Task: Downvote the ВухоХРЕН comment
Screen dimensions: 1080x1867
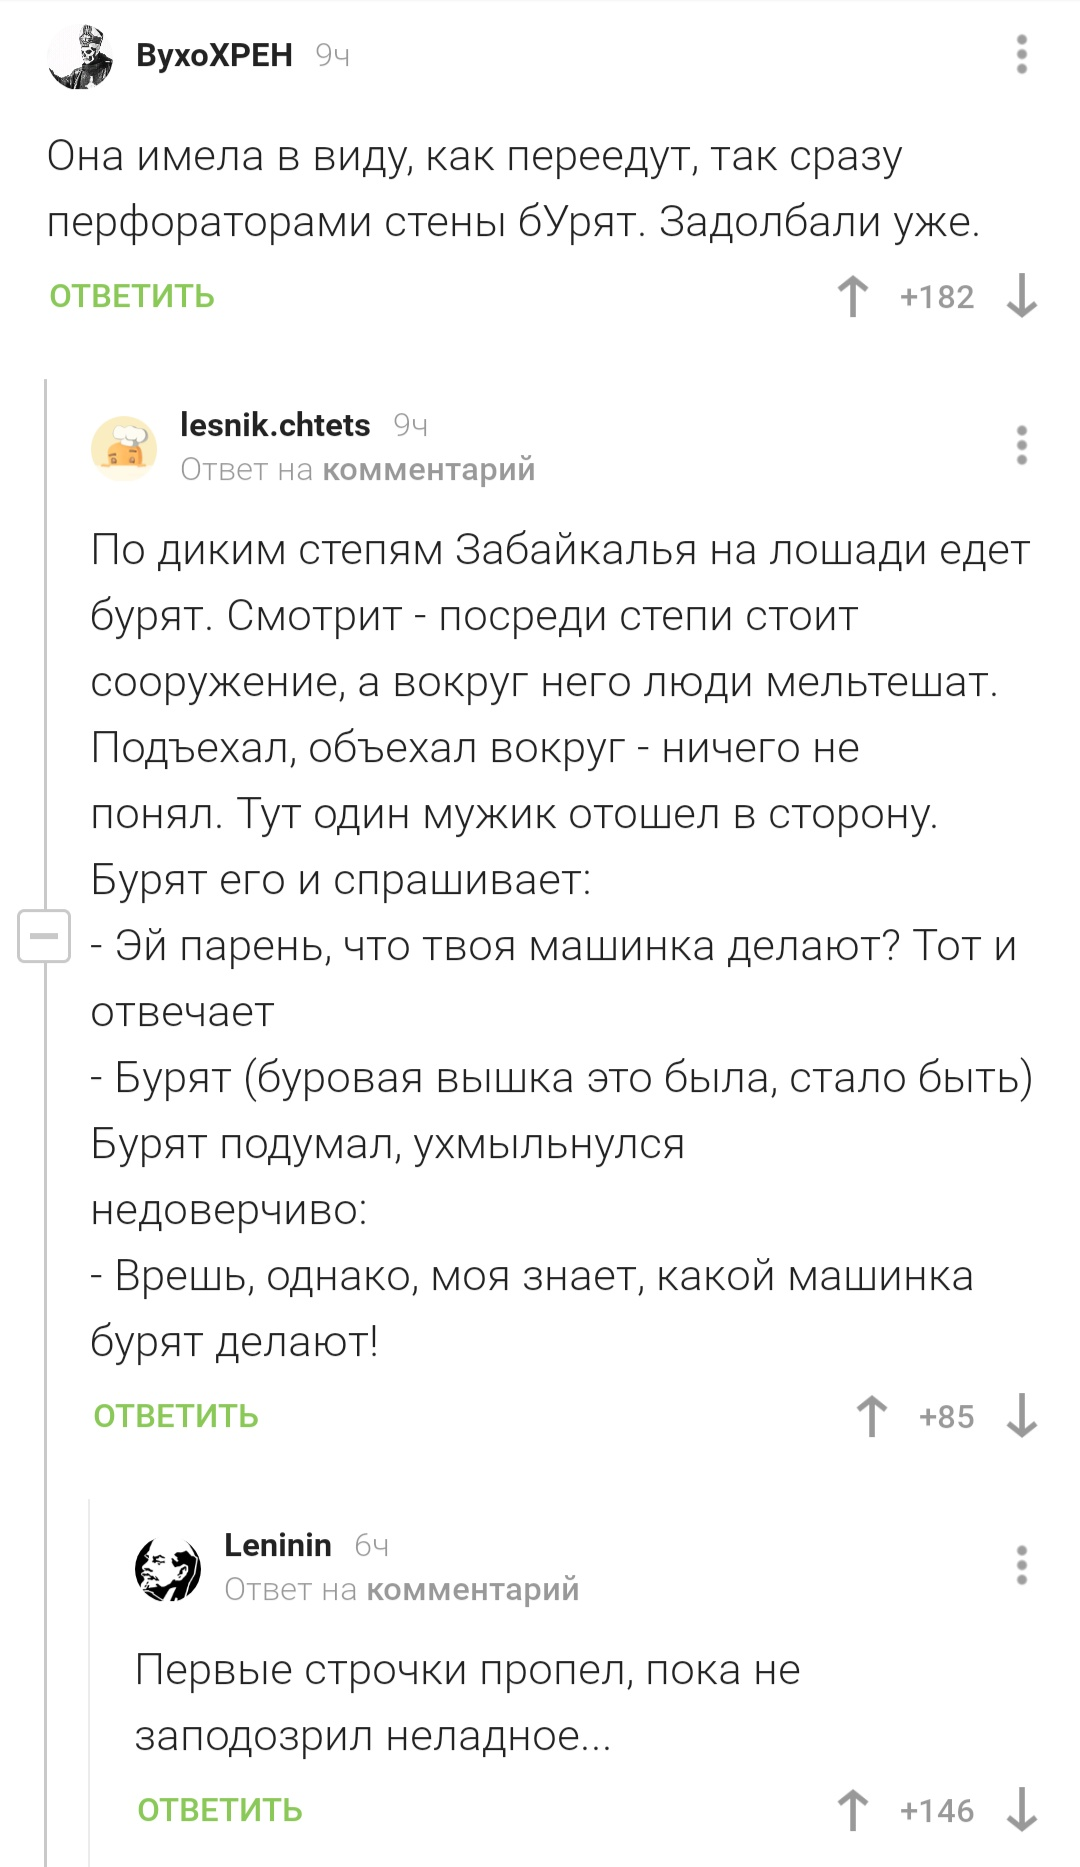Action: (x=1021, y=297)
